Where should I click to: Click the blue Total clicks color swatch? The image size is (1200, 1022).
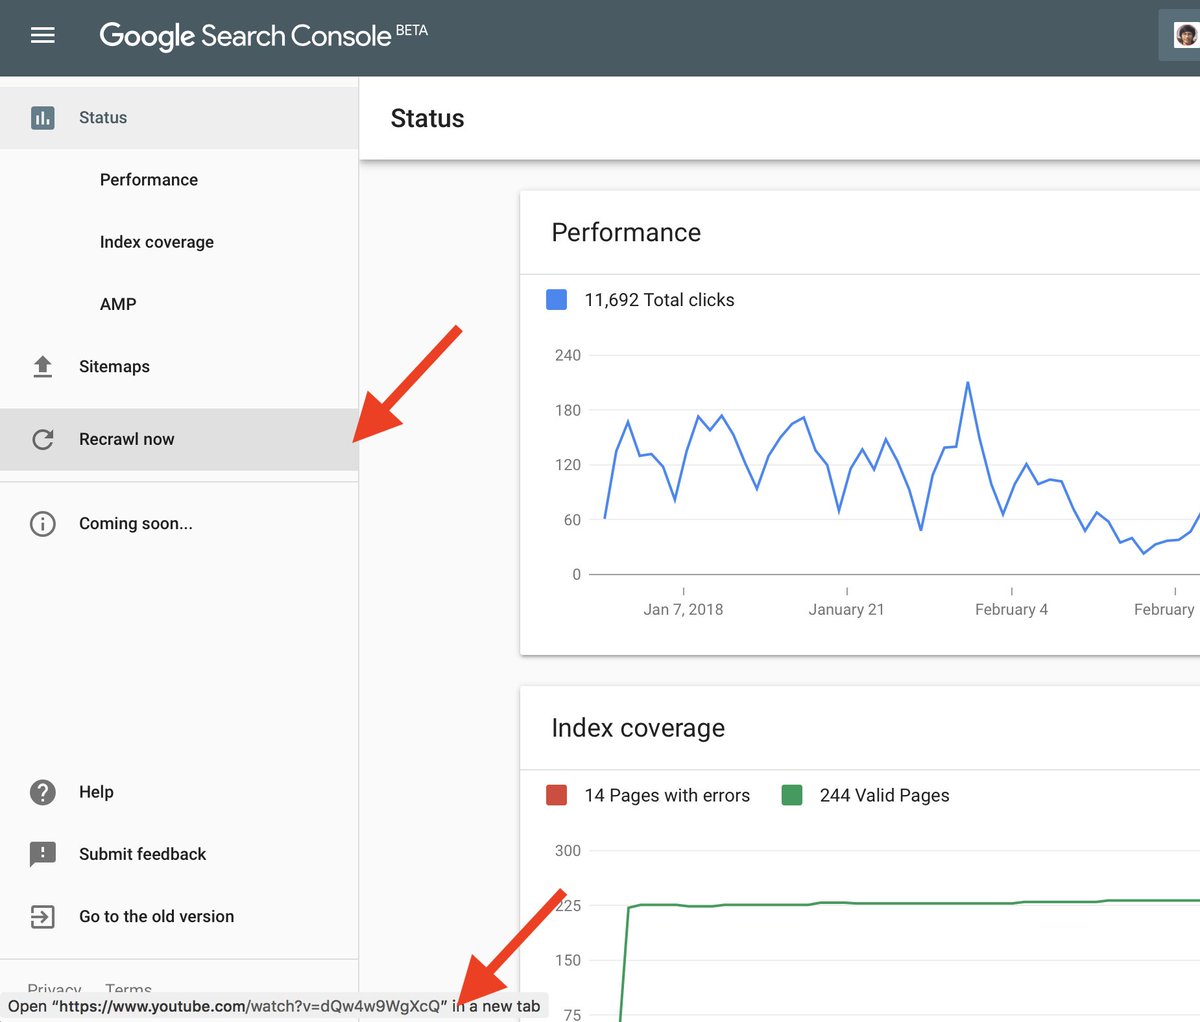556,299
